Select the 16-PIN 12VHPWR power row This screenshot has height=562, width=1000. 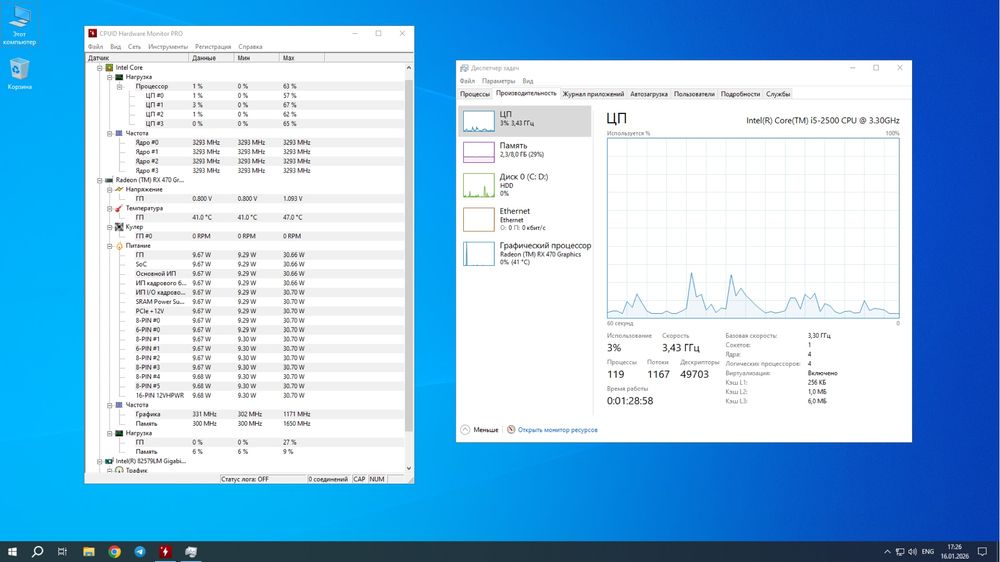[x=245, y=396]
